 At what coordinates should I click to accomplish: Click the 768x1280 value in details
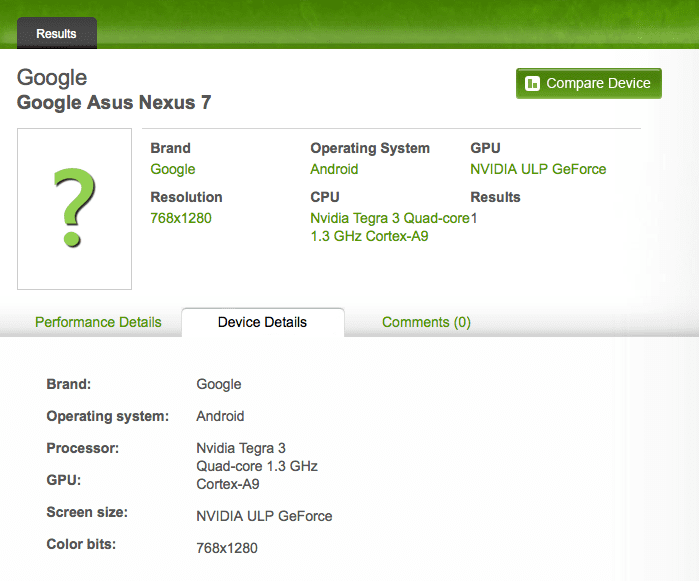click(227, 548)
